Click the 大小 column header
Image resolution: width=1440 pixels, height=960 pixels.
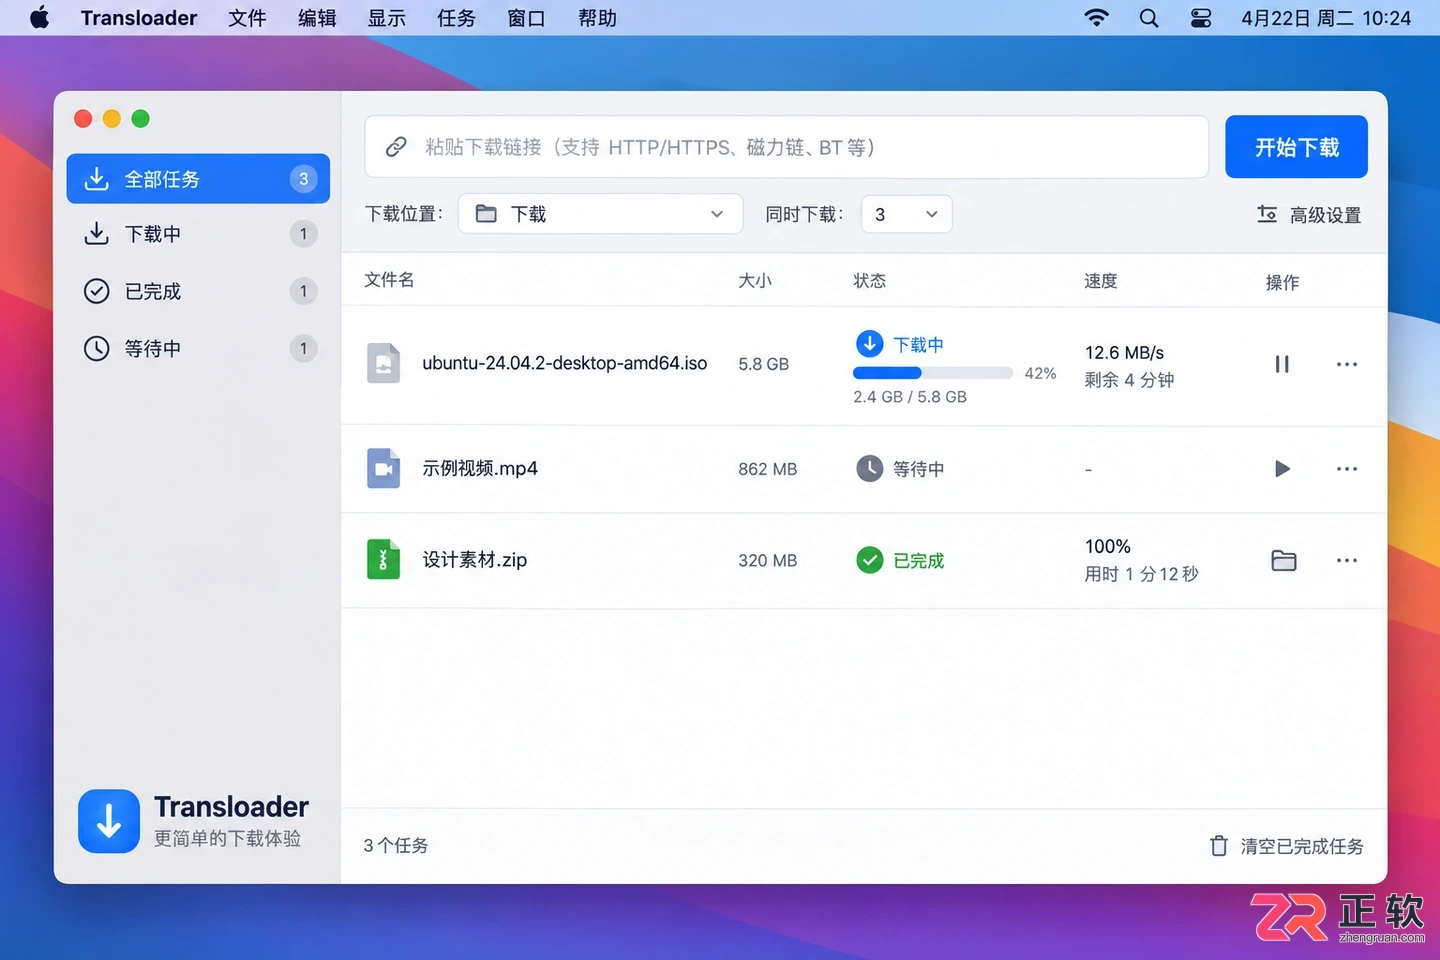point(755,281)
